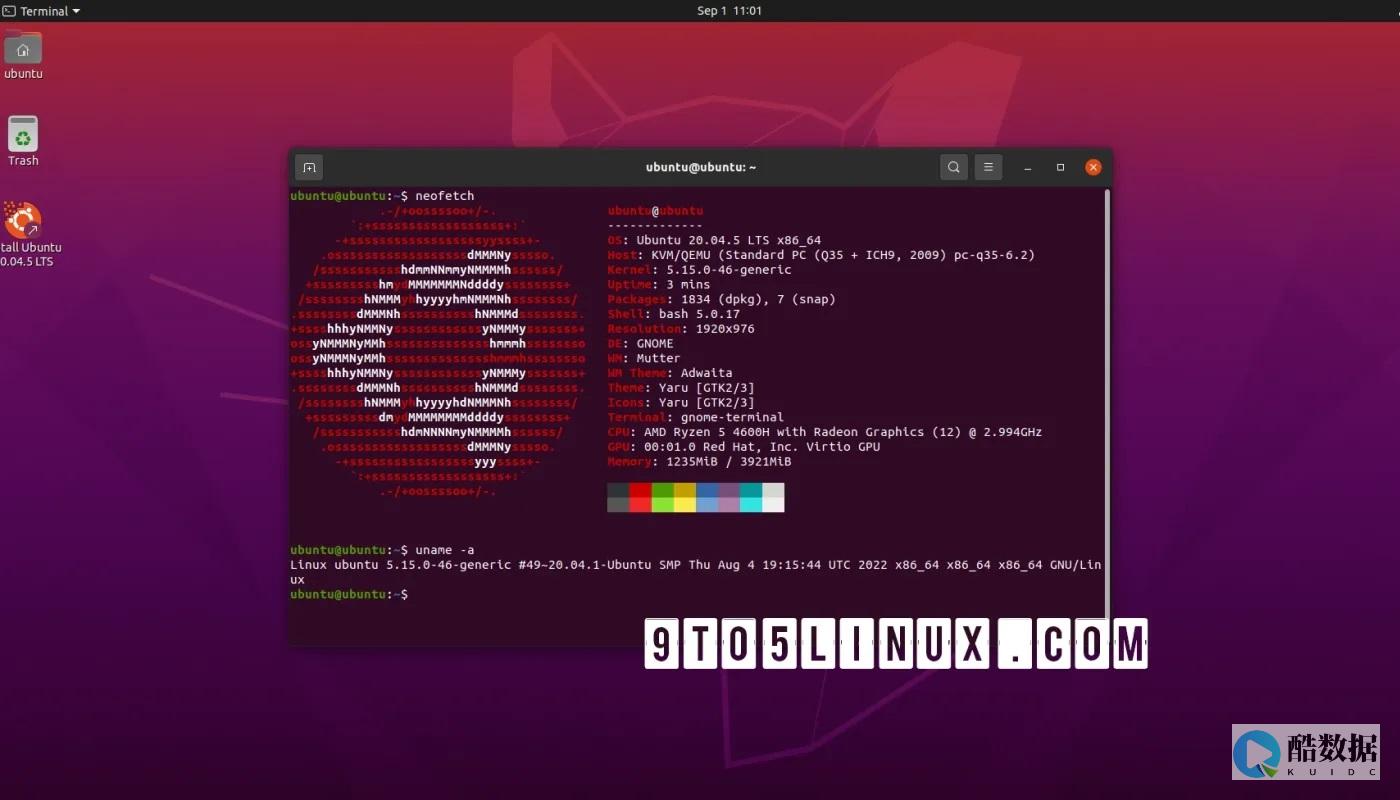Click the 'GPU: 00:01.0 Red Hat, Inc. Virtio GPU' line
Image resolution: width=1400 pixels, height=800 pixels.
click(x=744, y=447)
